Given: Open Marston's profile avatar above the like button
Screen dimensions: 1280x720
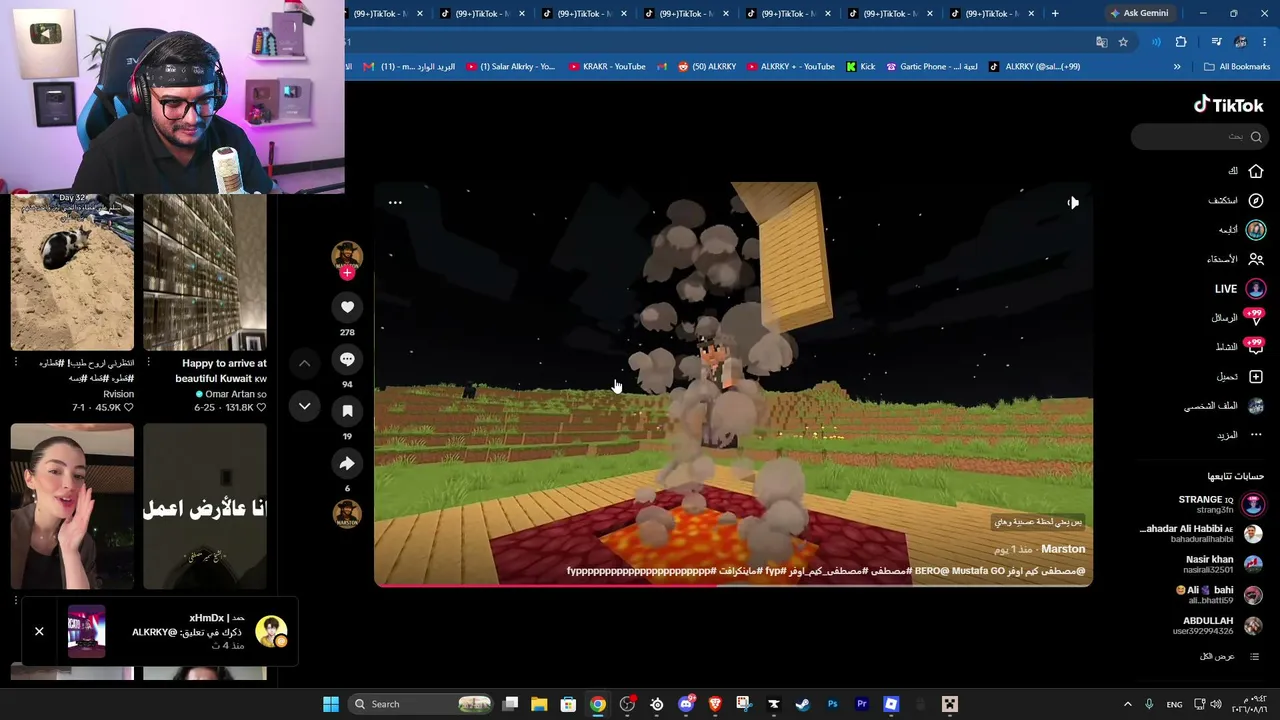Looking at the screenshot, I should pos(347,254).
